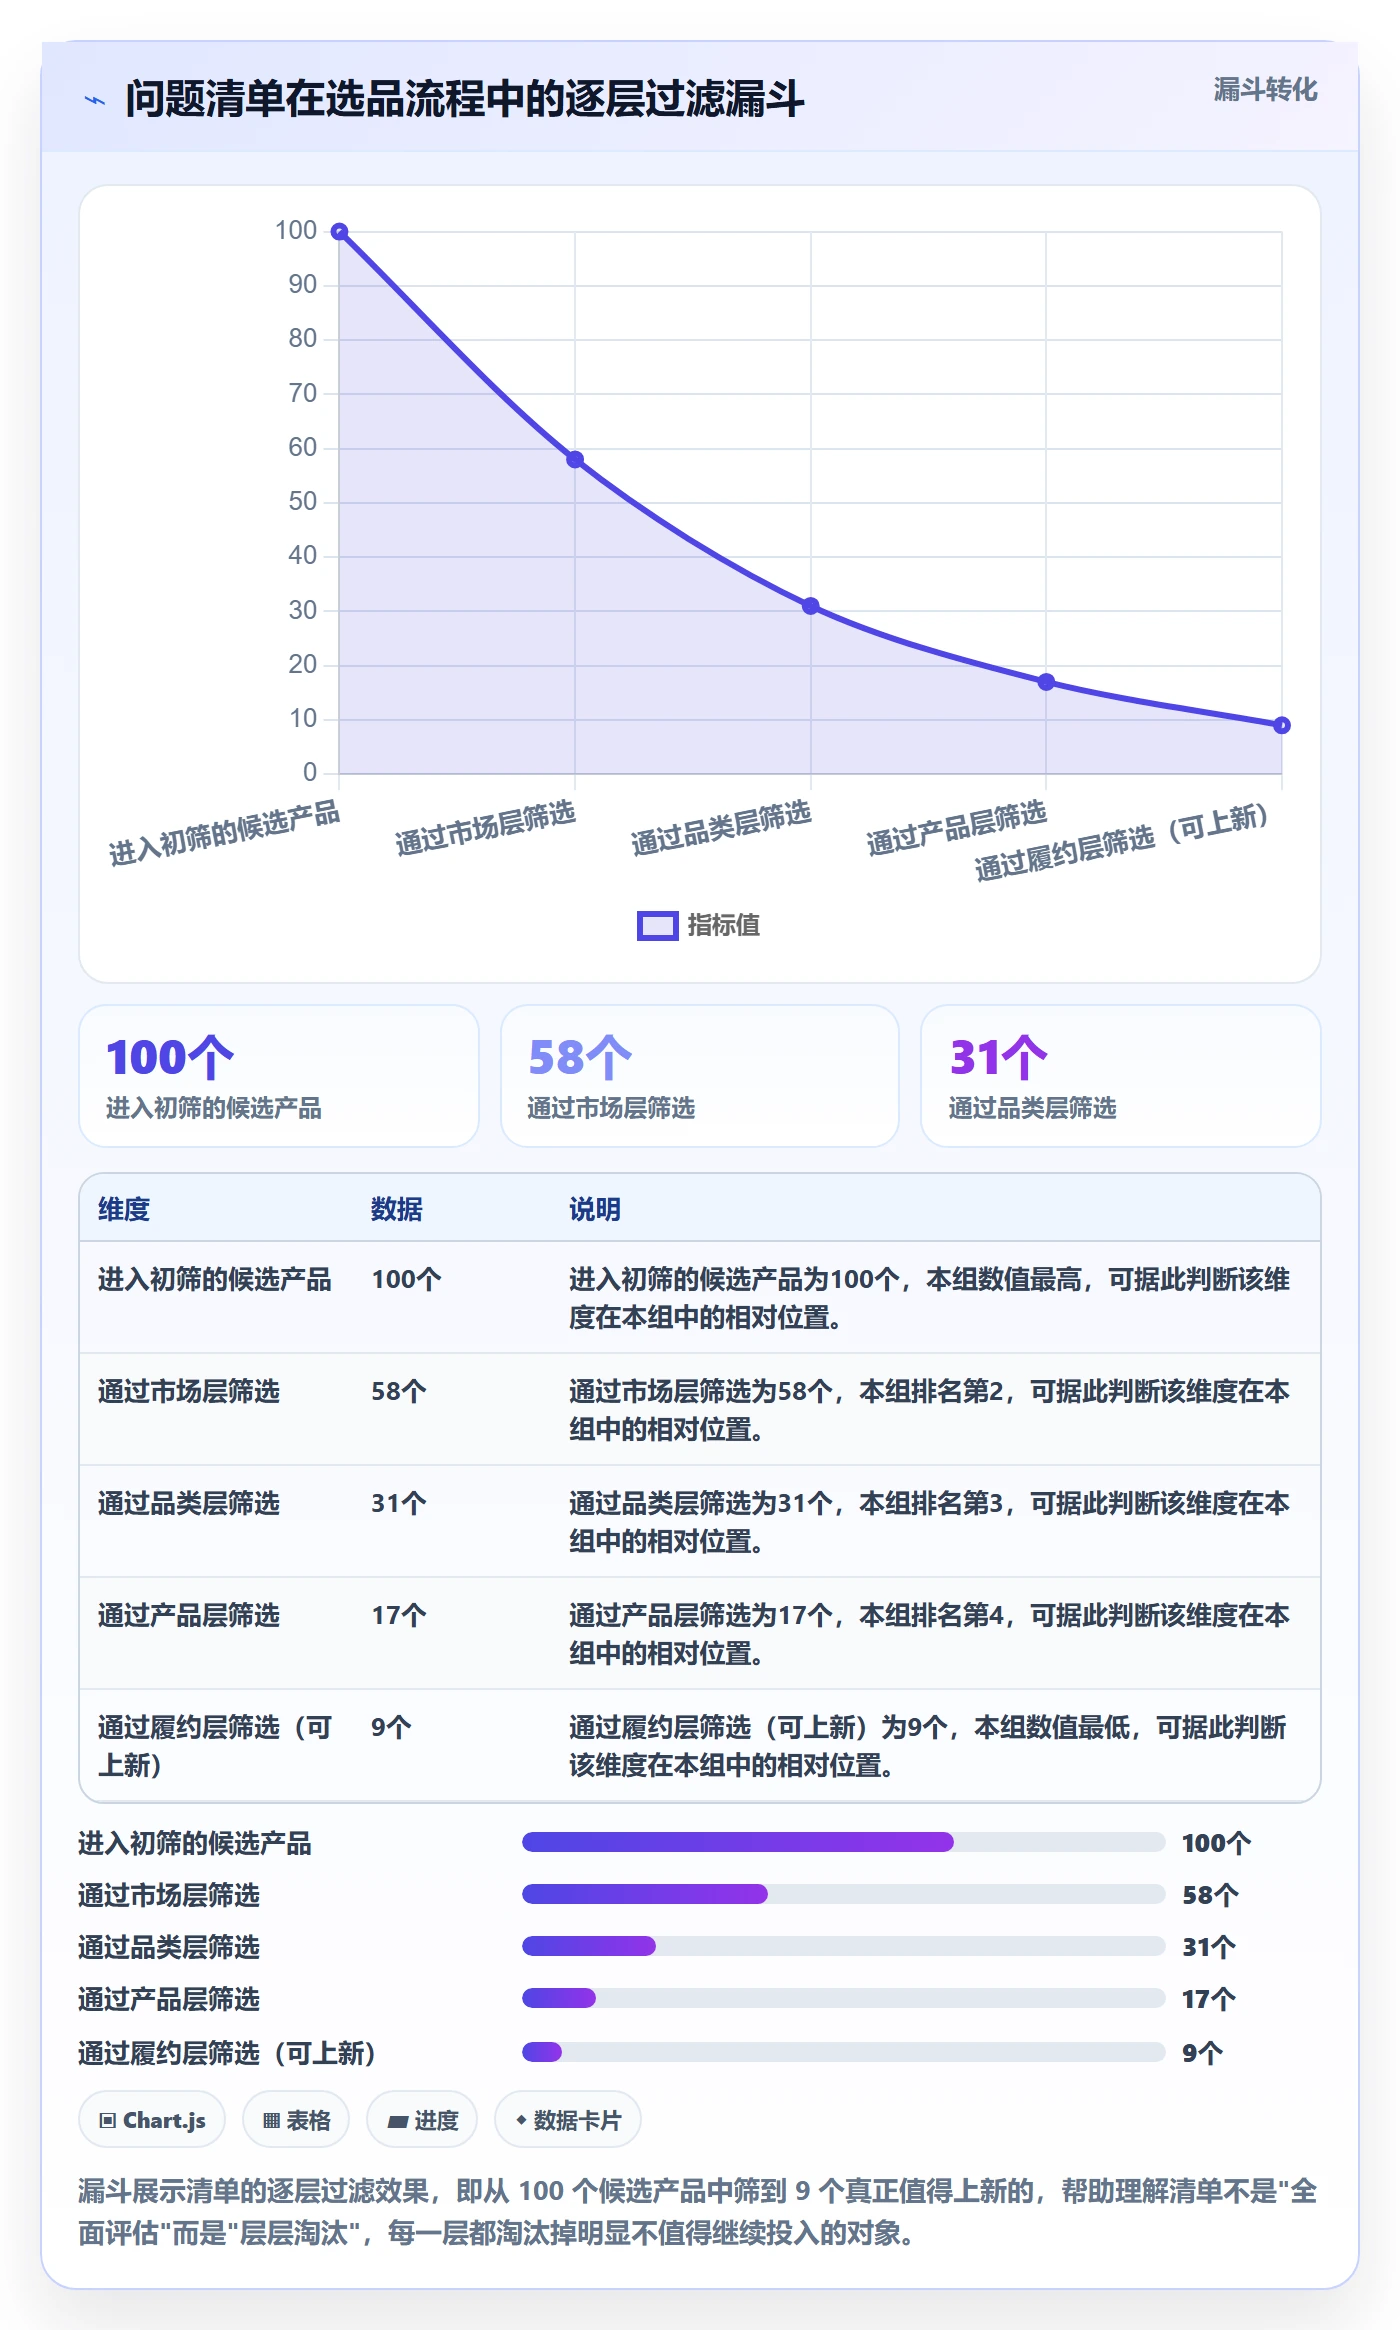Select the 31个 通过品类层筛选 card
1400x2330 pixels.
pyautogui.click(x=1120, y=1076)
